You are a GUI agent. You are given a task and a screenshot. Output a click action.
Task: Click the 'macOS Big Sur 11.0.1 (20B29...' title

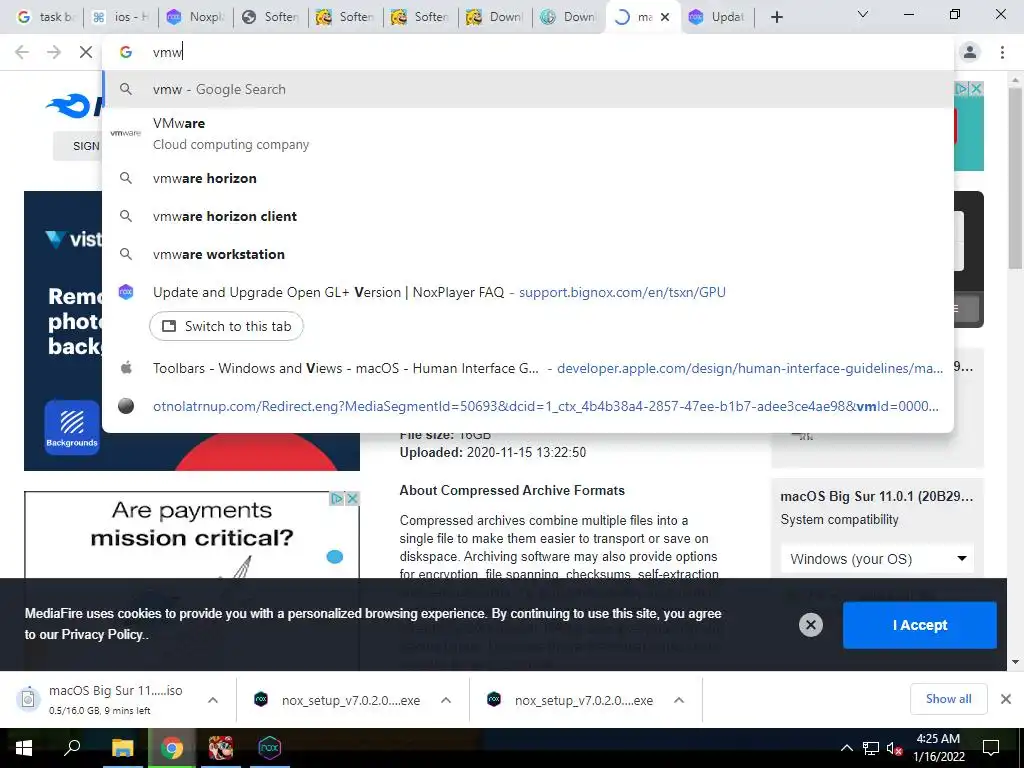876,496
